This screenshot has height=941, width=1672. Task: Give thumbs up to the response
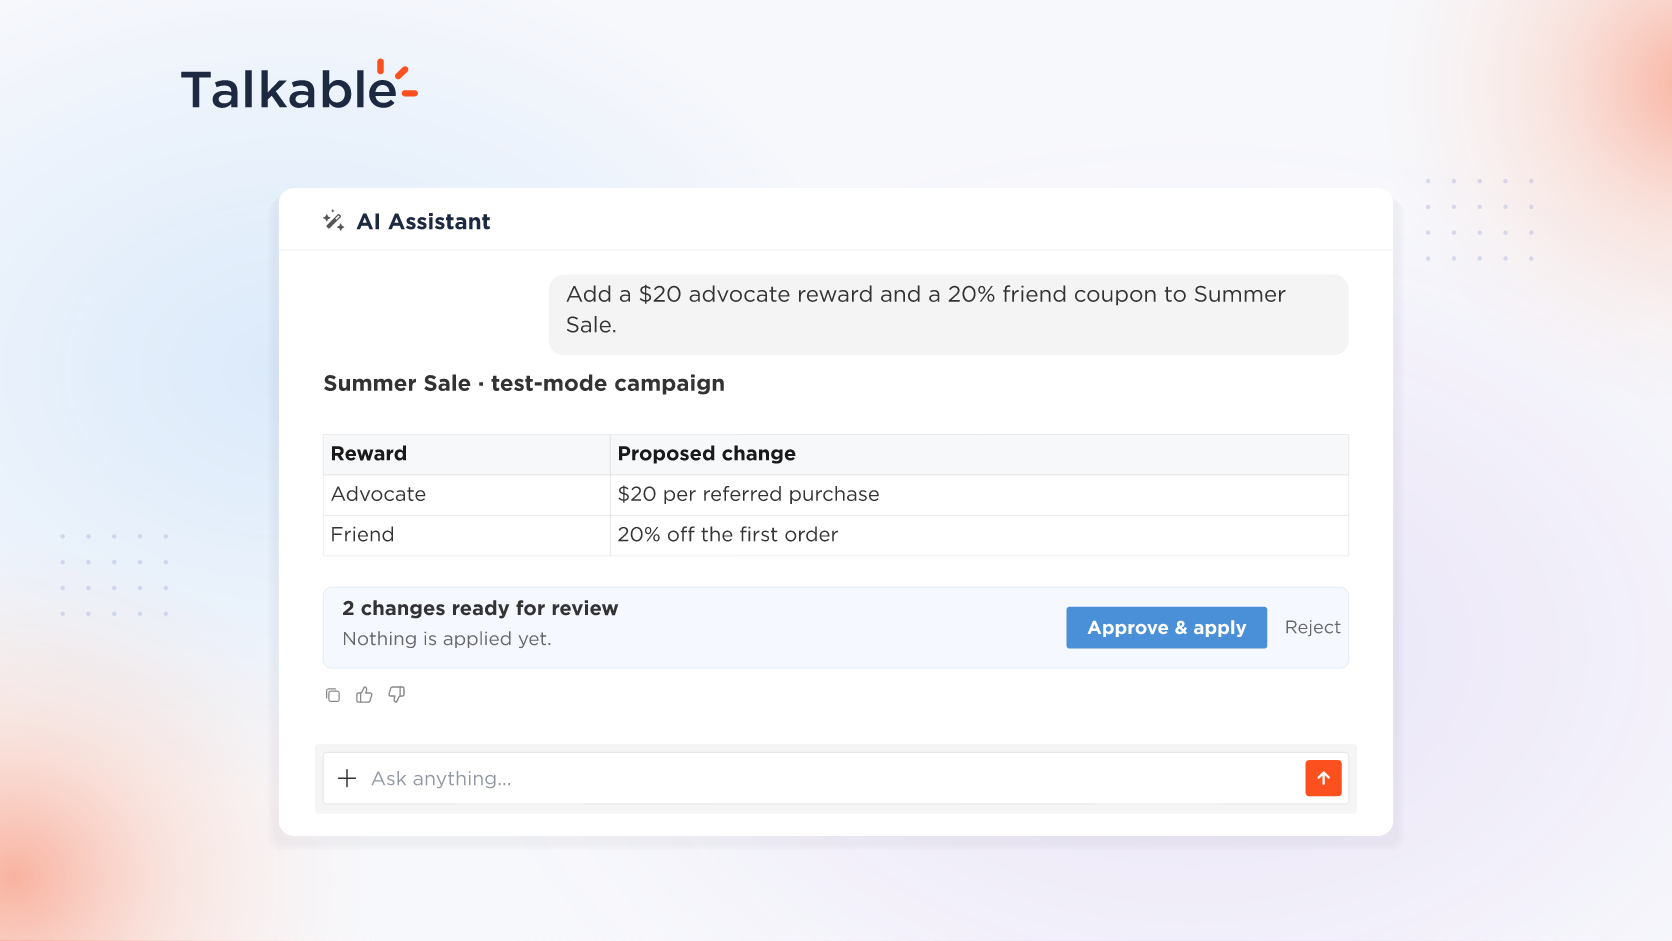[x=364, y=695]
